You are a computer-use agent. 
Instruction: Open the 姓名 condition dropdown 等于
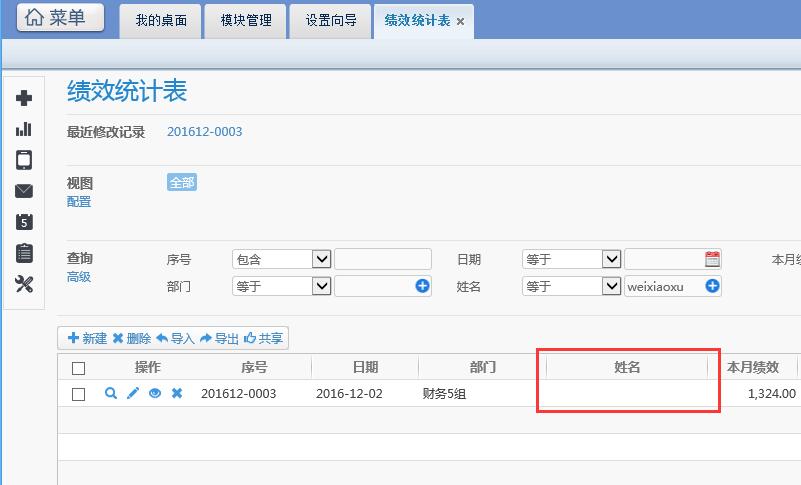click(571, 286)
